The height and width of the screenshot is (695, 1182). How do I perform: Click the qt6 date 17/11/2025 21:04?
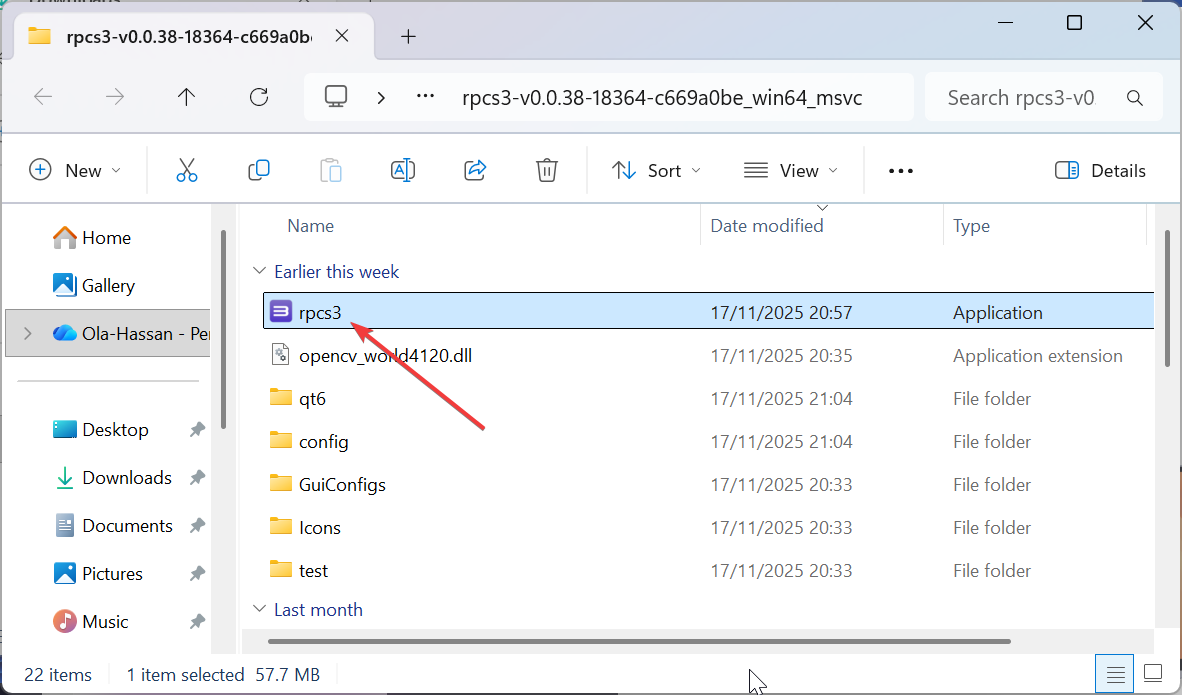pyautogui.click(x=781, y=398)
